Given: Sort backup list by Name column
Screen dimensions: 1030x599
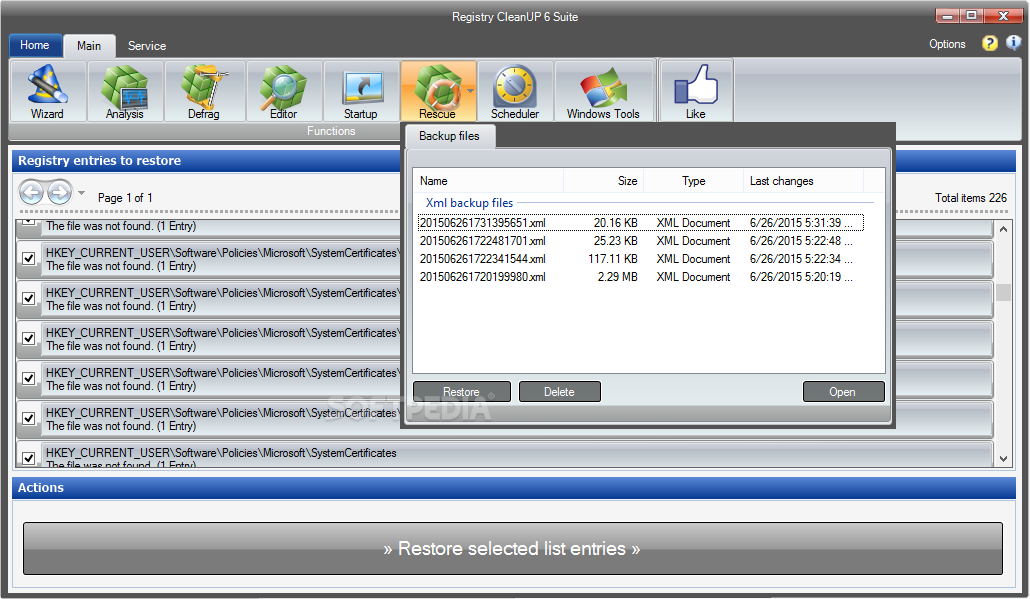Looking at the screenshot, I should point(488,181).
